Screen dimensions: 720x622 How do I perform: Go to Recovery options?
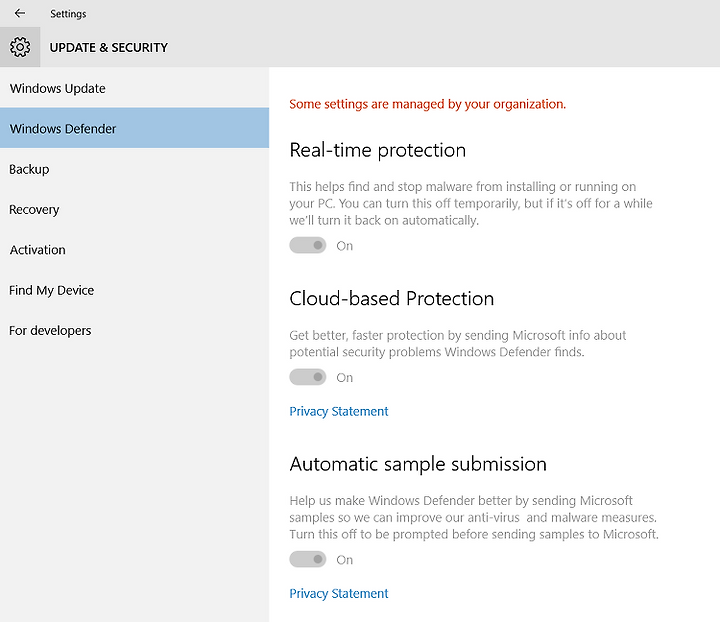pos(134,209)
